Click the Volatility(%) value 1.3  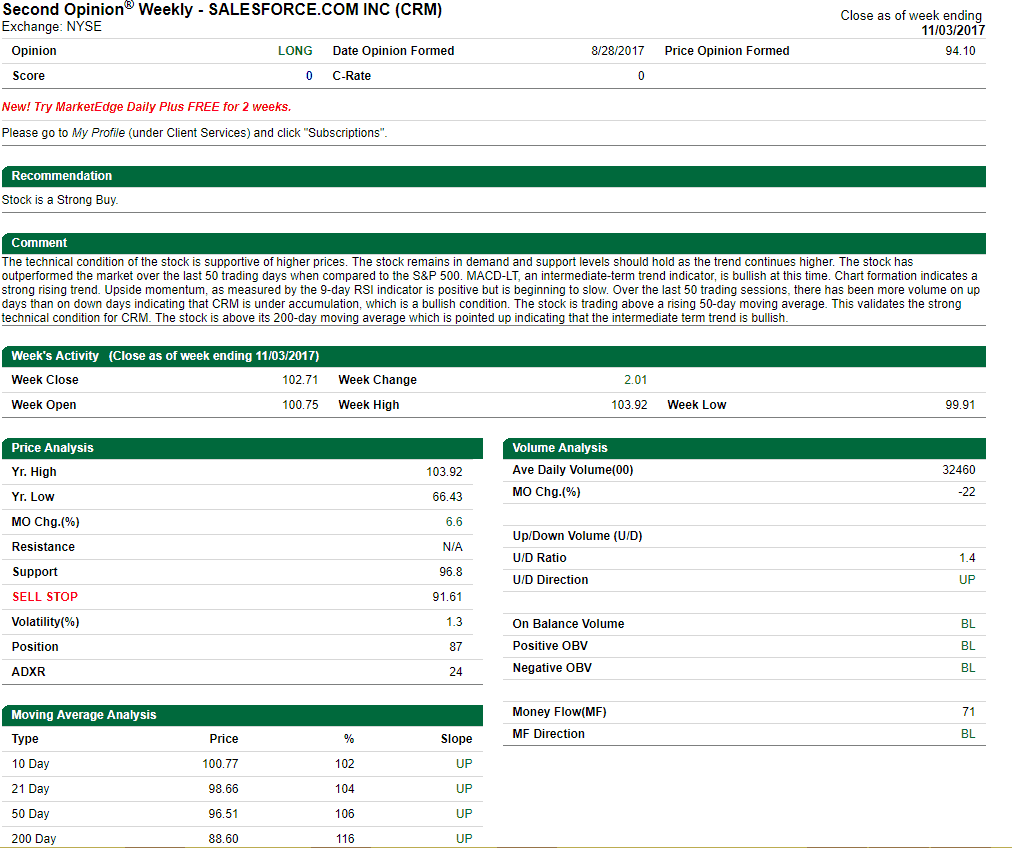point(454,622)
